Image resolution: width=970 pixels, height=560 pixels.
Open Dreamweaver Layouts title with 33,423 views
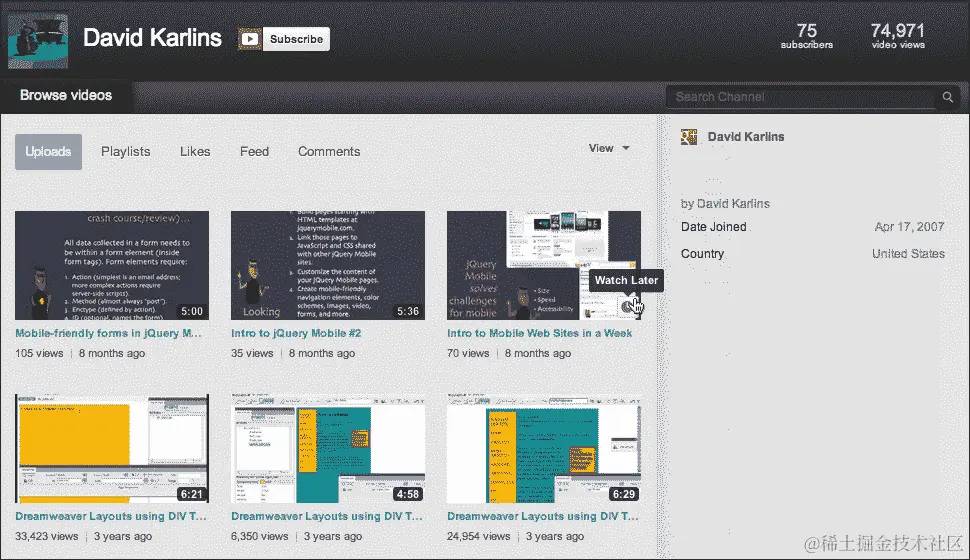pos(111,516)
